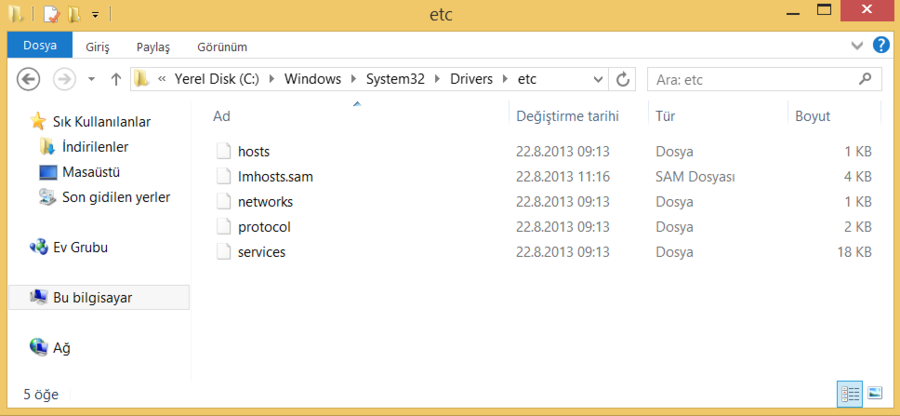Click the Ara: etc search field
This screenshot has width=900, height=416.
click(750, 78)
